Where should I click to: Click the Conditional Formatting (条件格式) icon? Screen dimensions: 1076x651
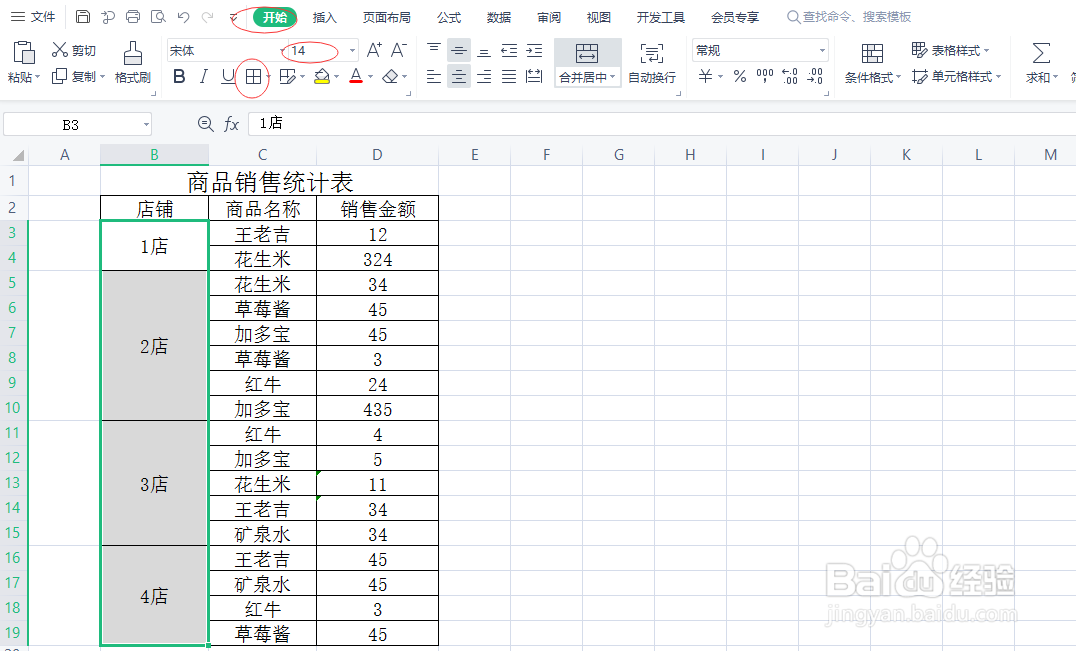coord(872,53)
